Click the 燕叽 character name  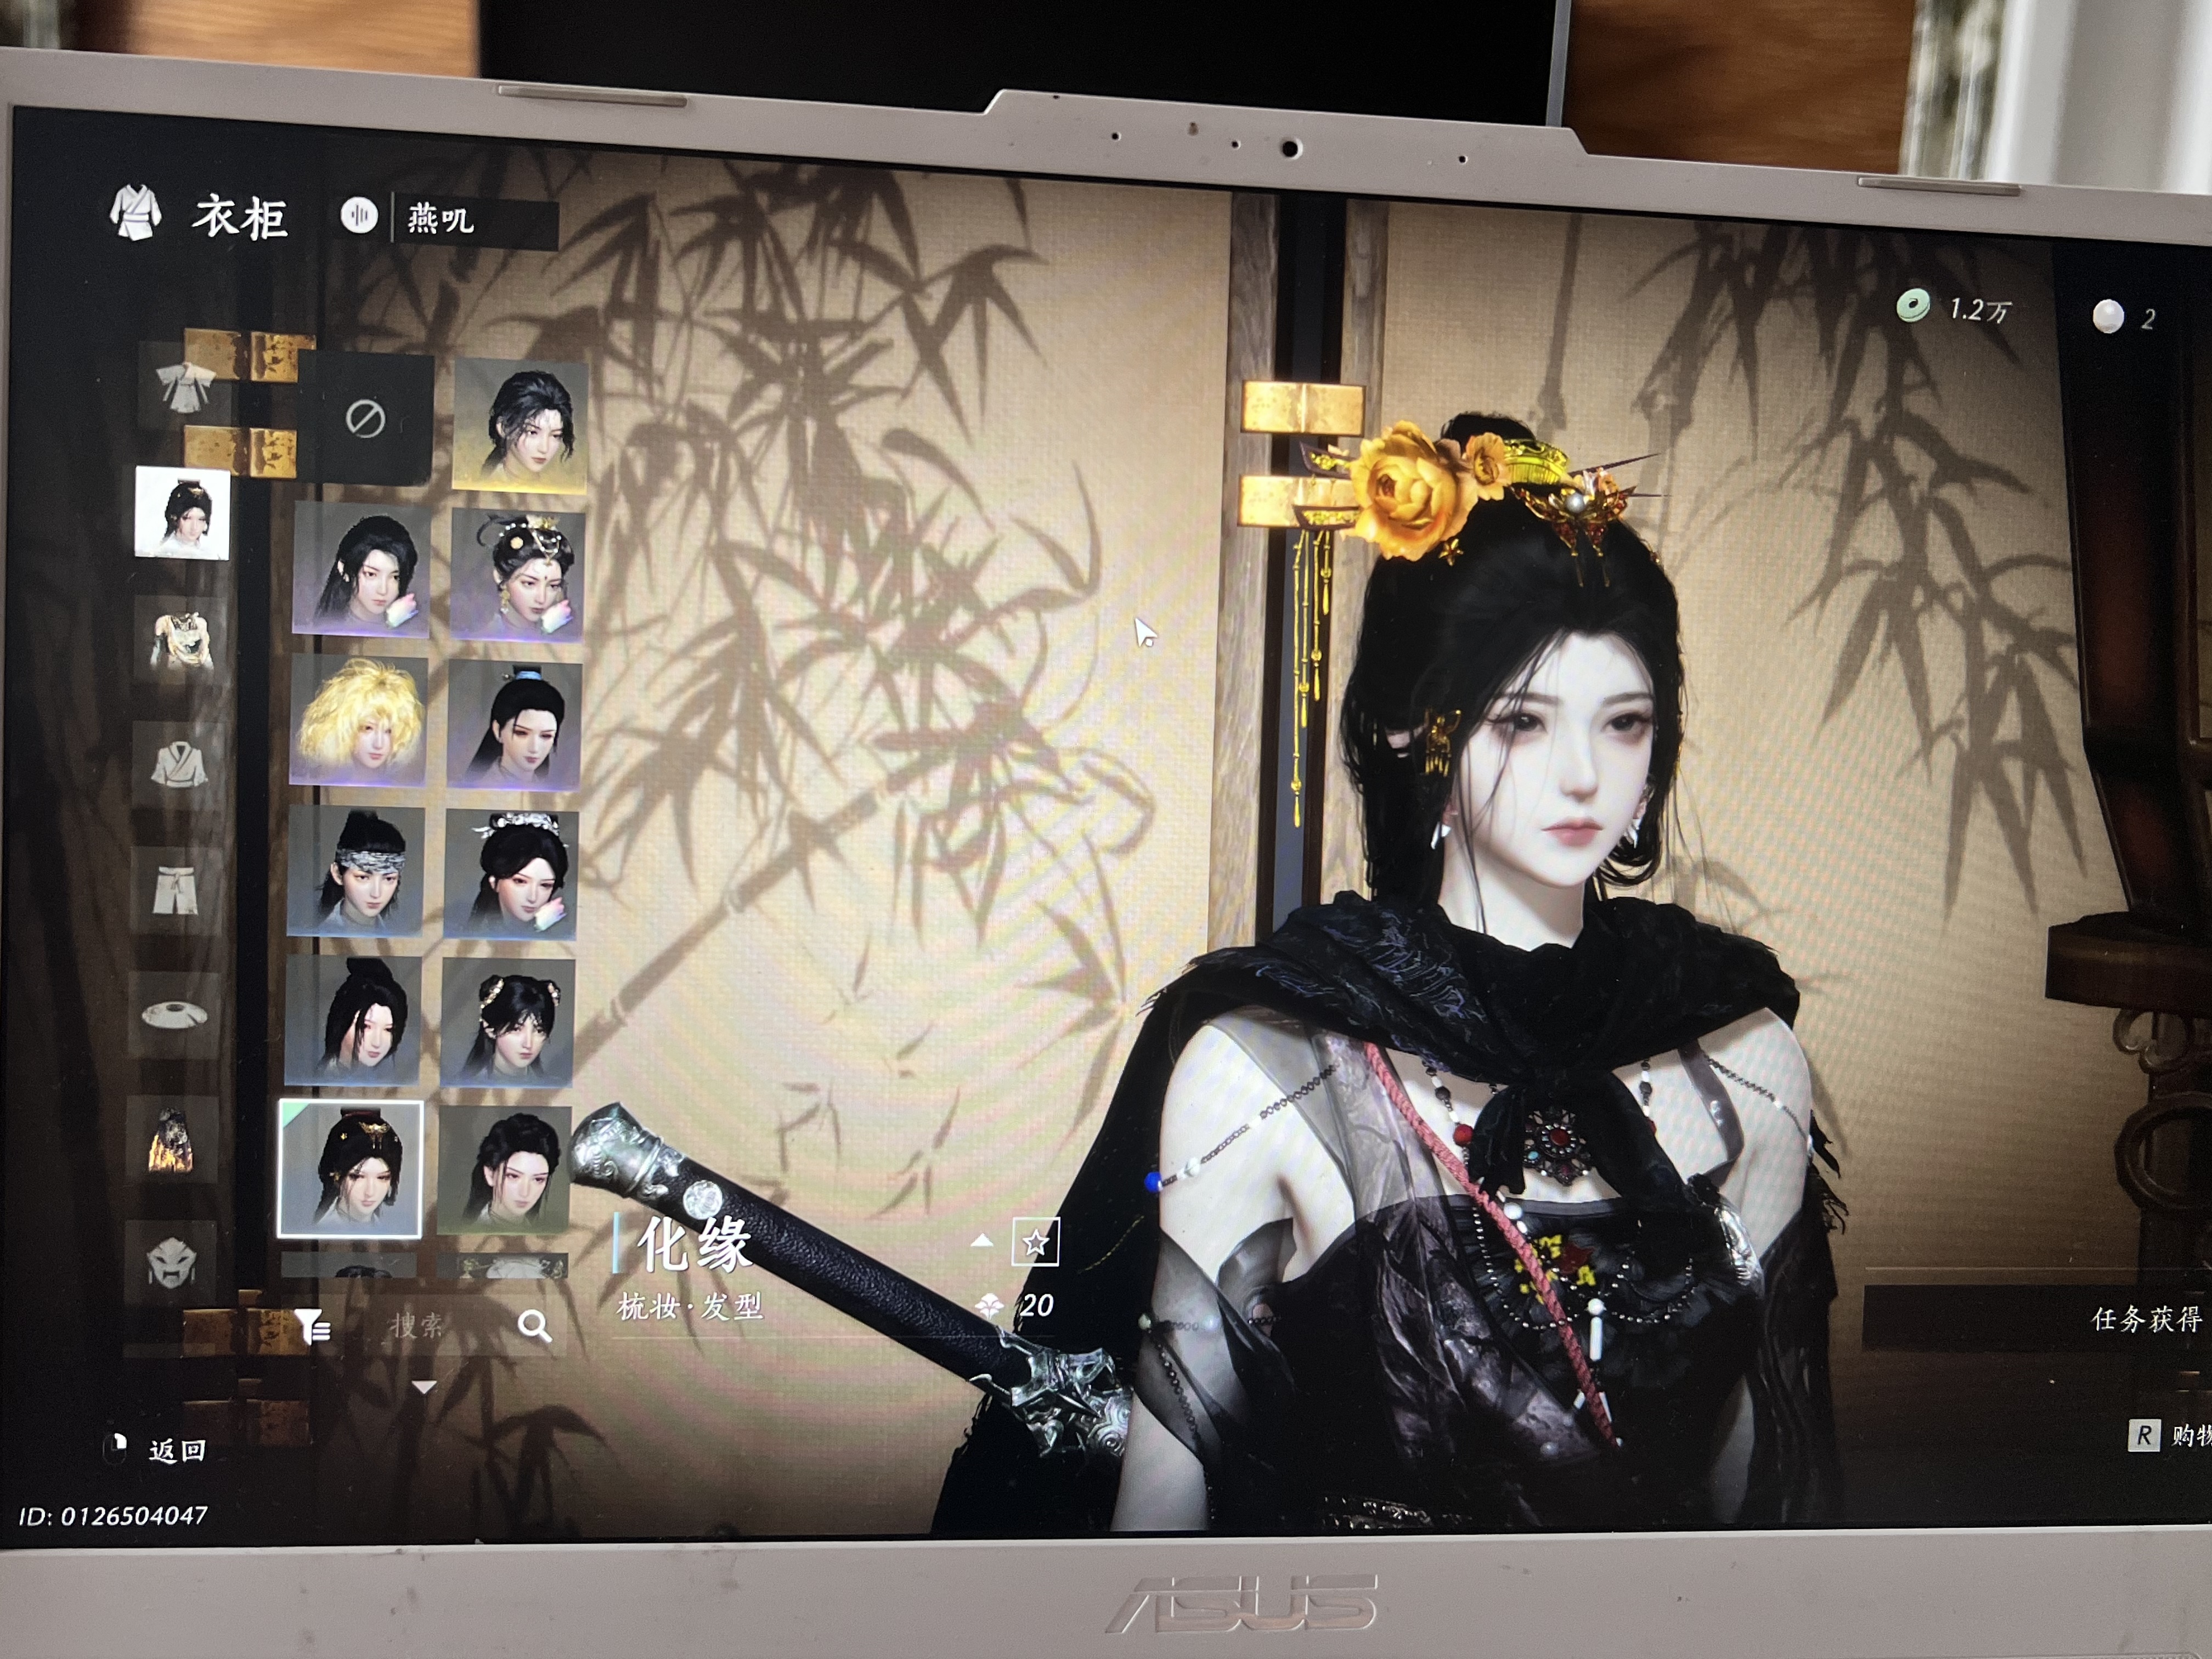440,218
